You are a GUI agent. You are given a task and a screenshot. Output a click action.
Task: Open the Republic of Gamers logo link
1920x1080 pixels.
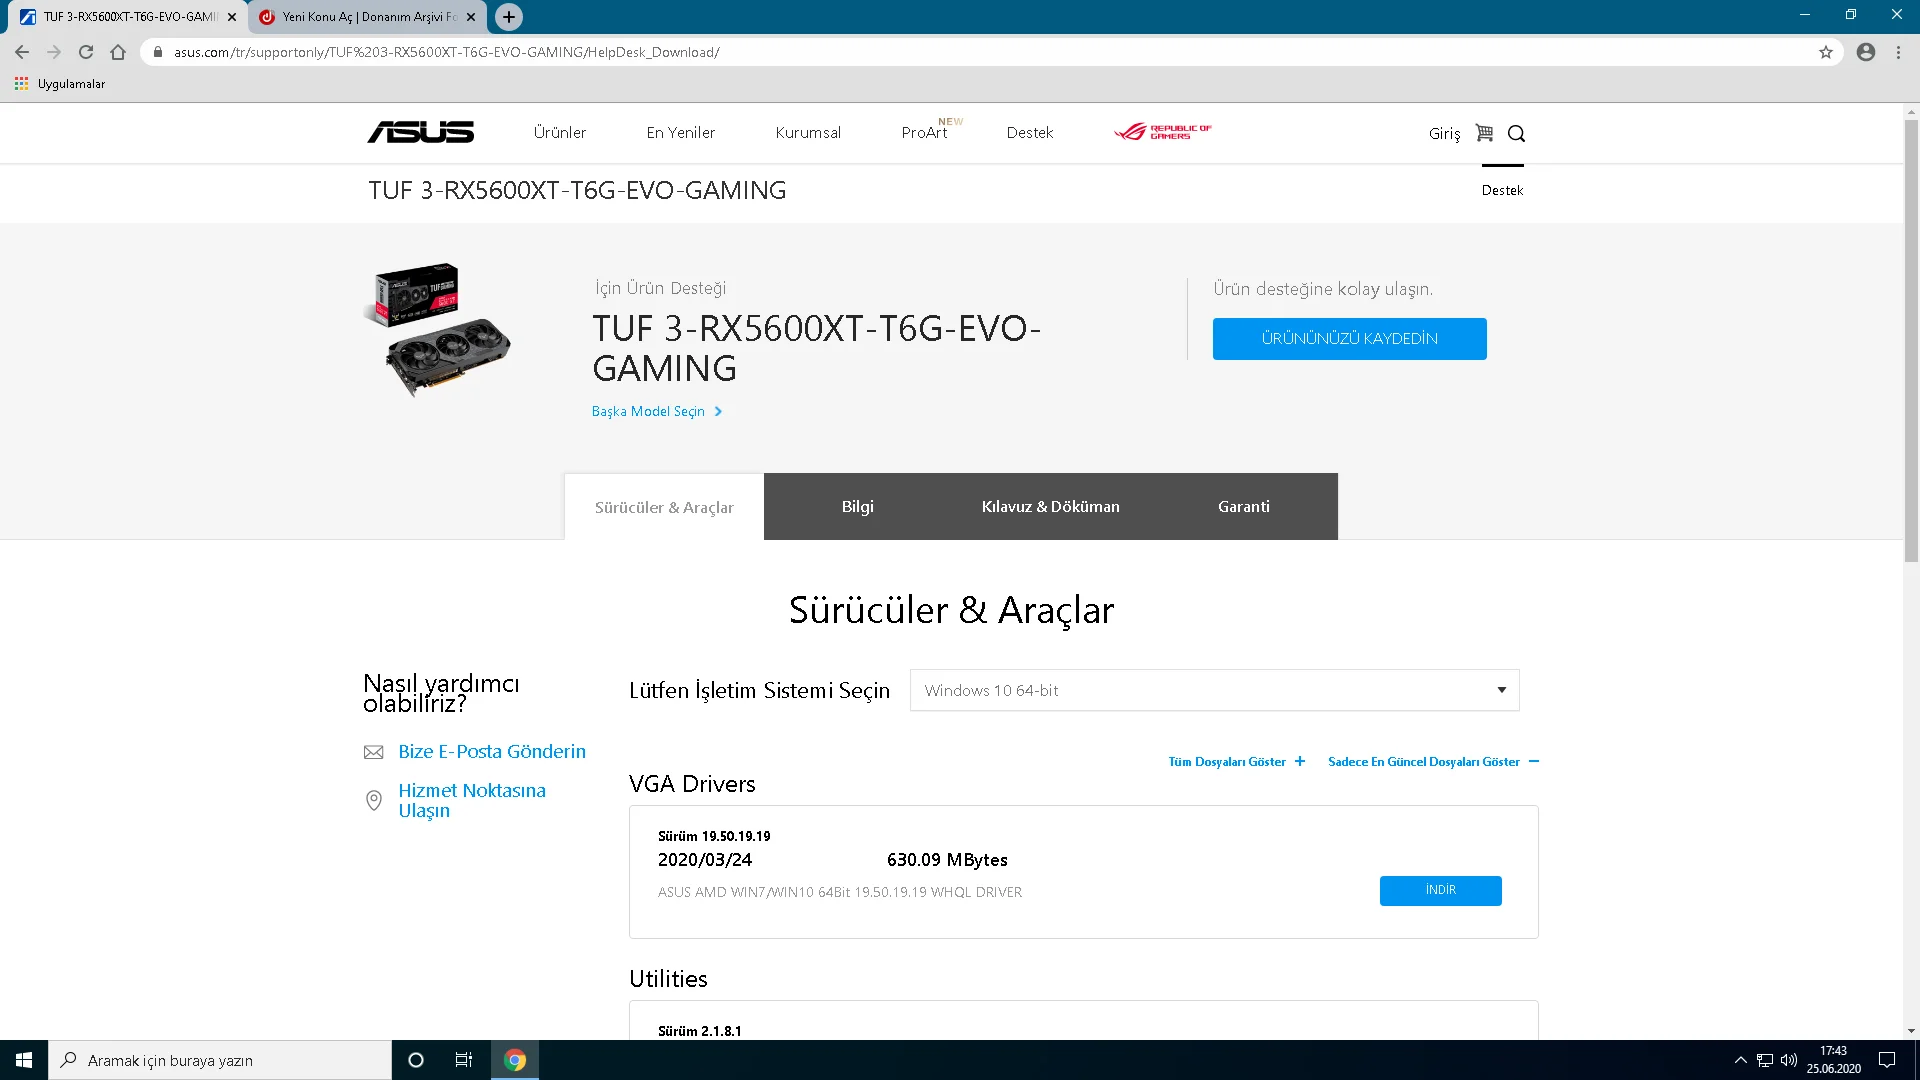[x=1162, y=132]
